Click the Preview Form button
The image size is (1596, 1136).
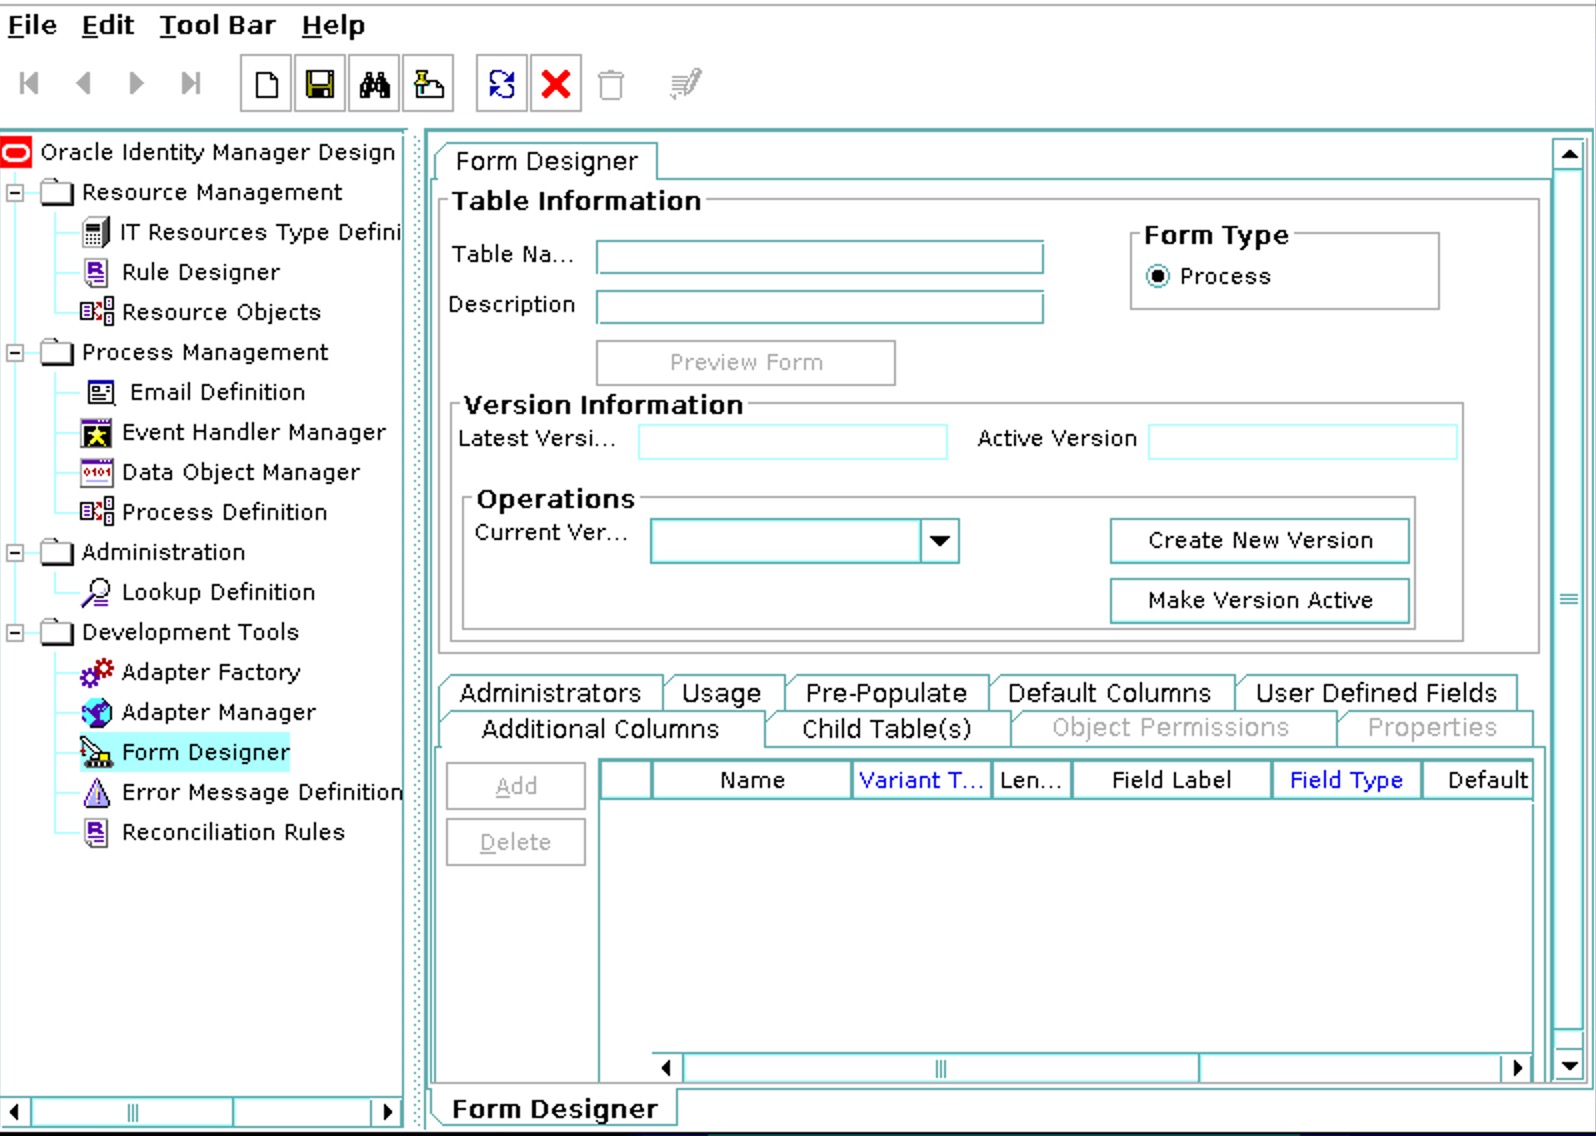pyautogui.click(x=746, y=363)
